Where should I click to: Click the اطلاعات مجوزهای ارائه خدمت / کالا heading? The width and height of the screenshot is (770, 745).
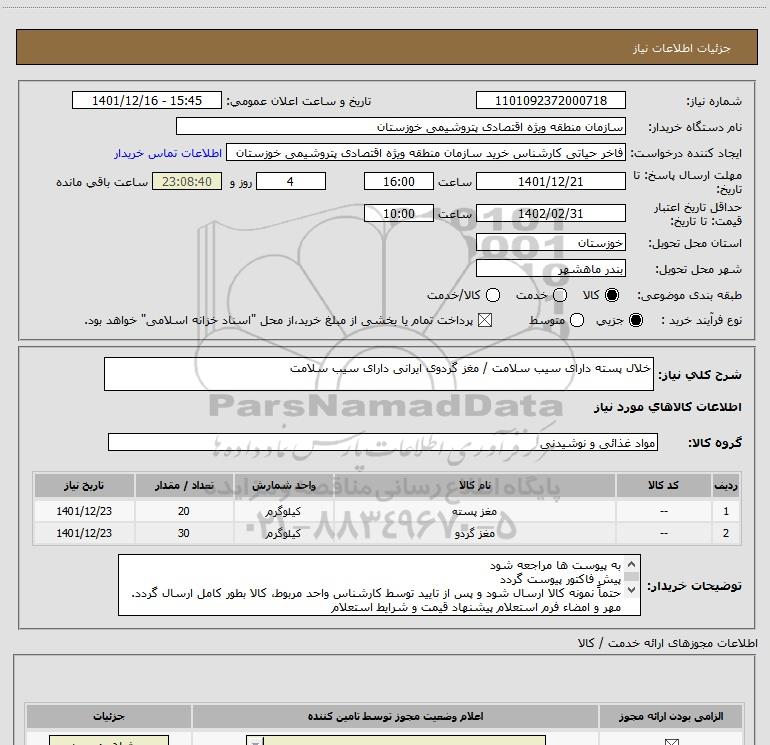(x=667, y=643)
